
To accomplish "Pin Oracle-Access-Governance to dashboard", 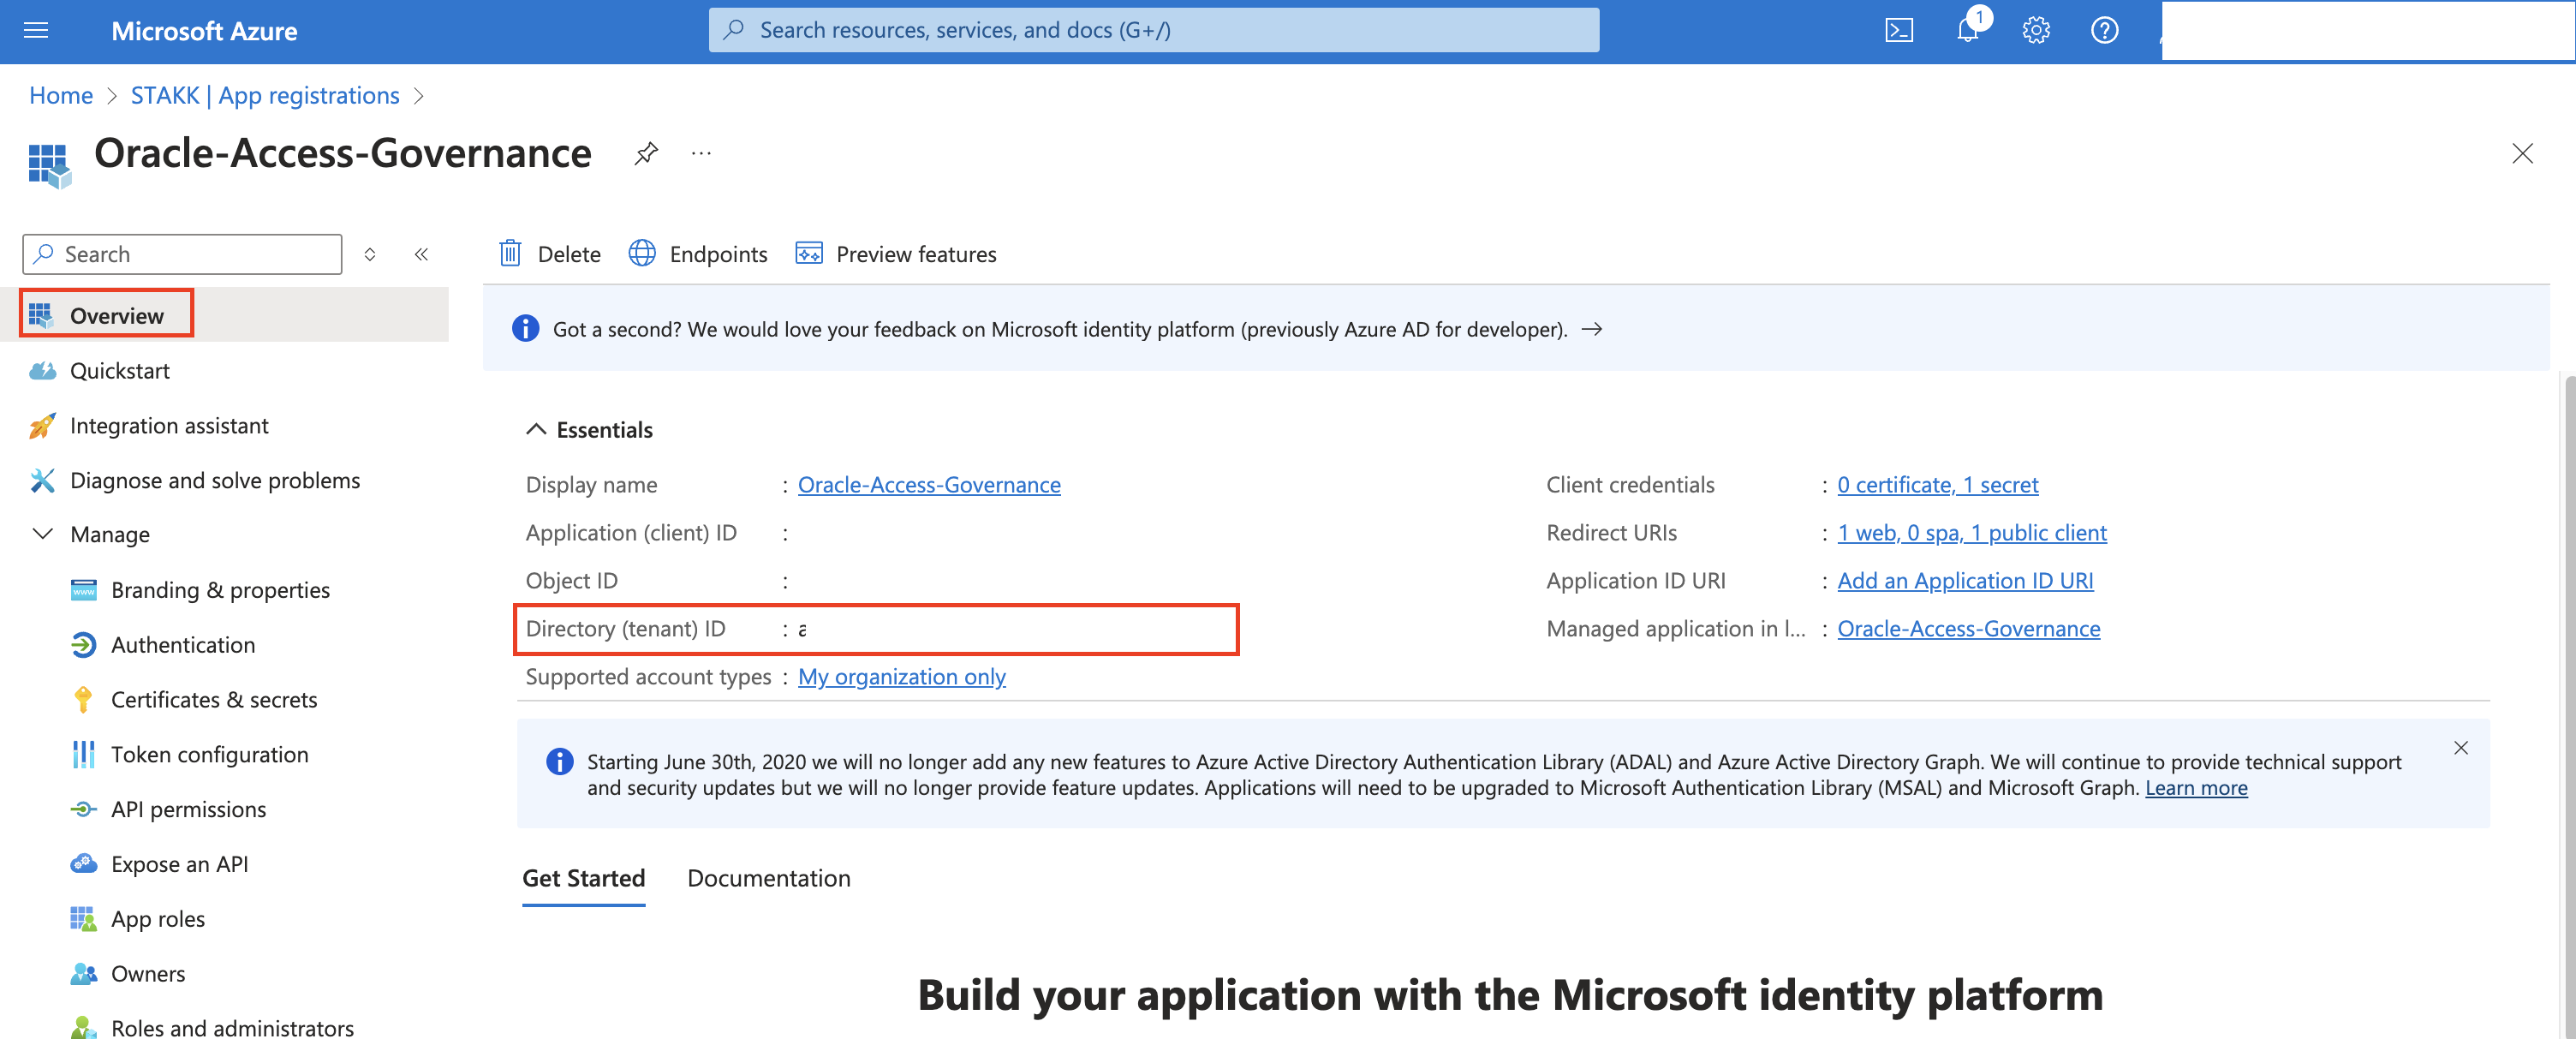I will tap(646, 153).
